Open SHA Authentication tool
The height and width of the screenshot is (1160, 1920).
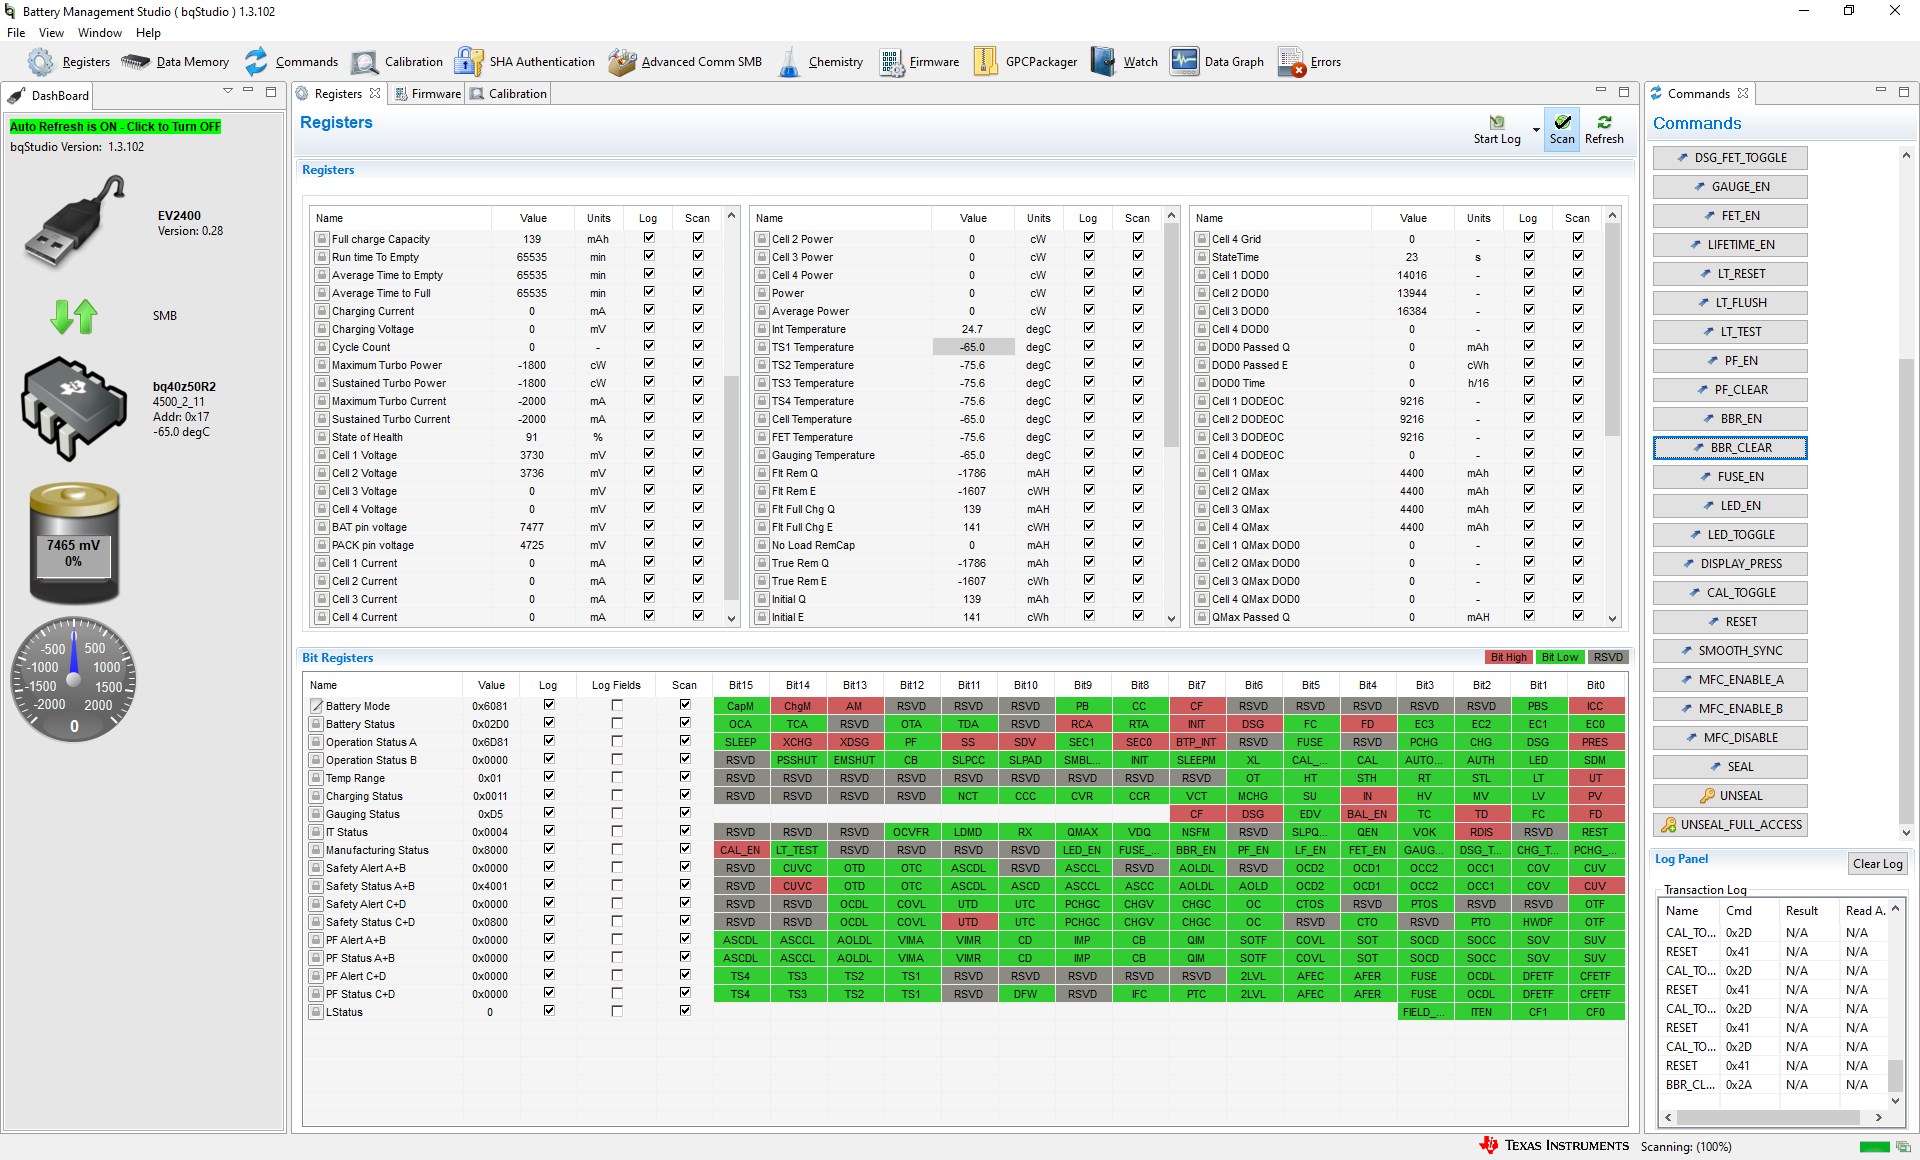pos(525,62)
